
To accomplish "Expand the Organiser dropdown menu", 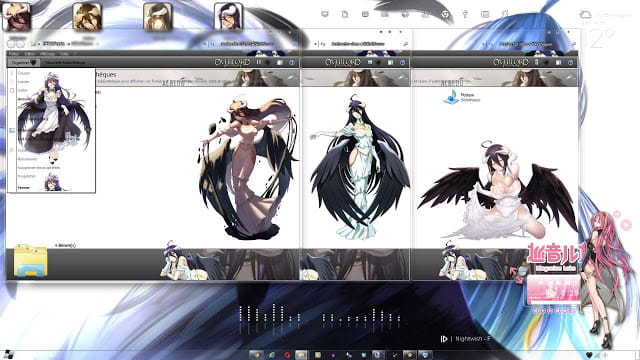I will (24, 62).
